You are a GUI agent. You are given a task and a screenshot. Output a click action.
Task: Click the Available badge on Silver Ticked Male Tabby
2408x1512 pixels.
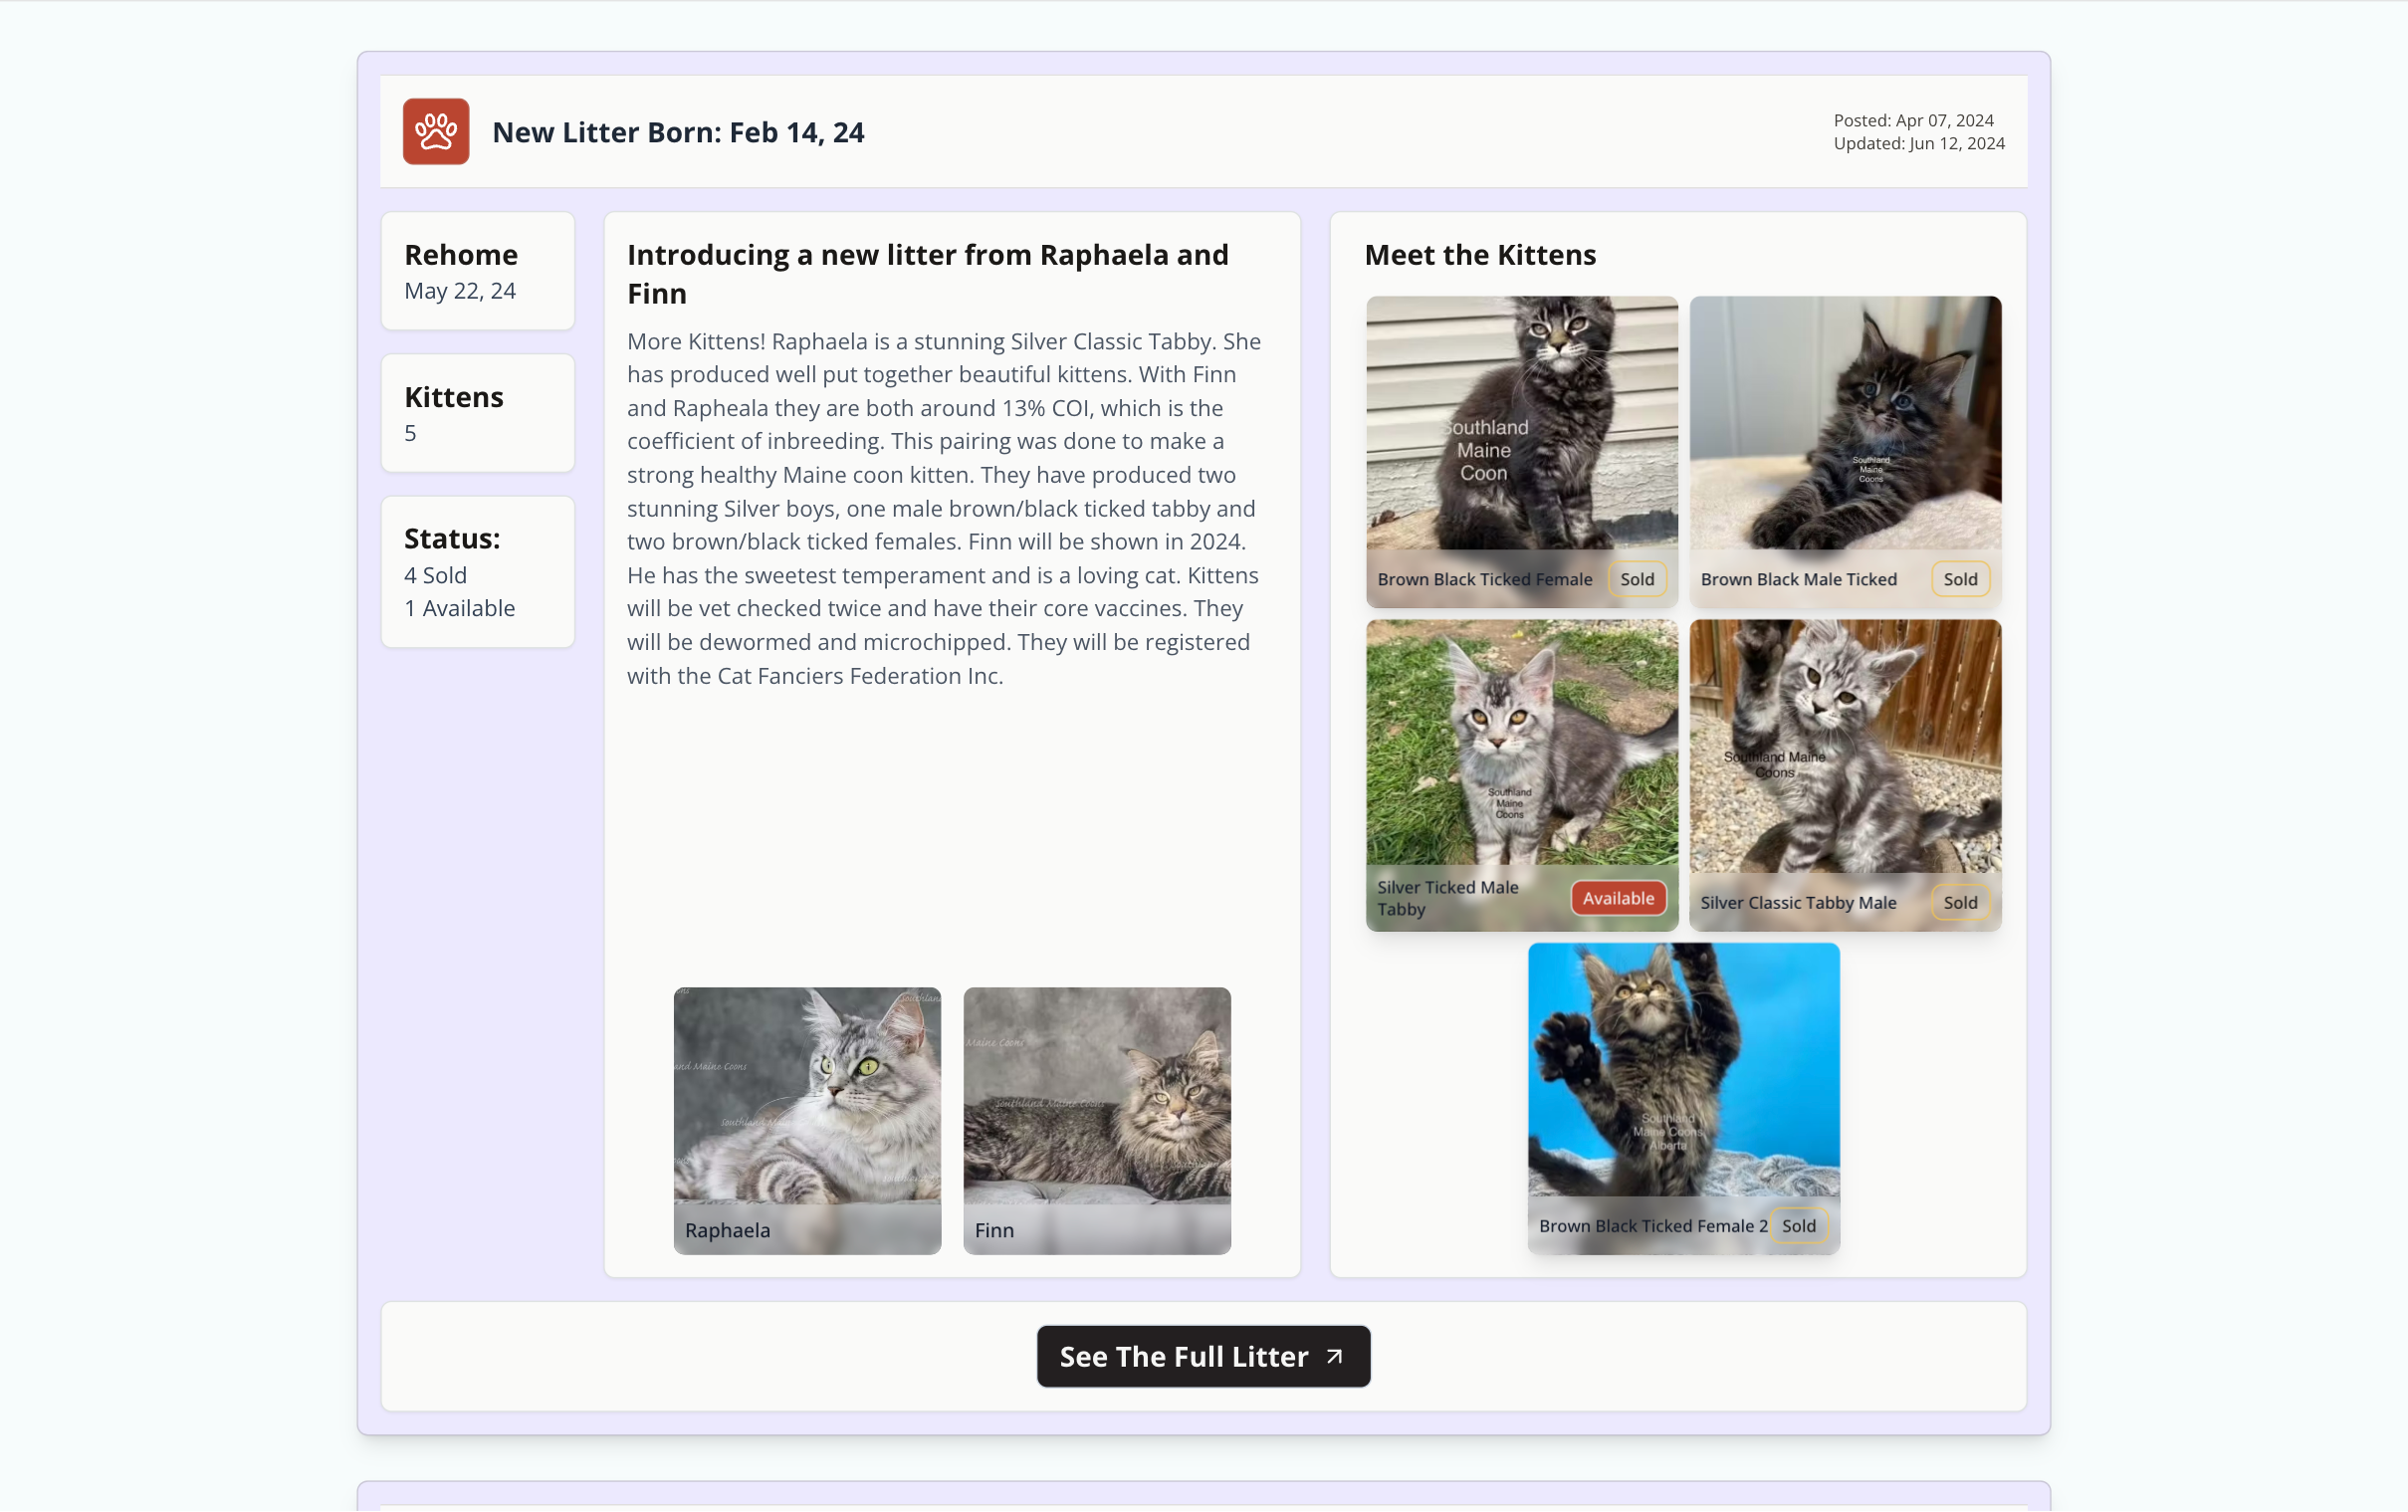[1618, 898]
